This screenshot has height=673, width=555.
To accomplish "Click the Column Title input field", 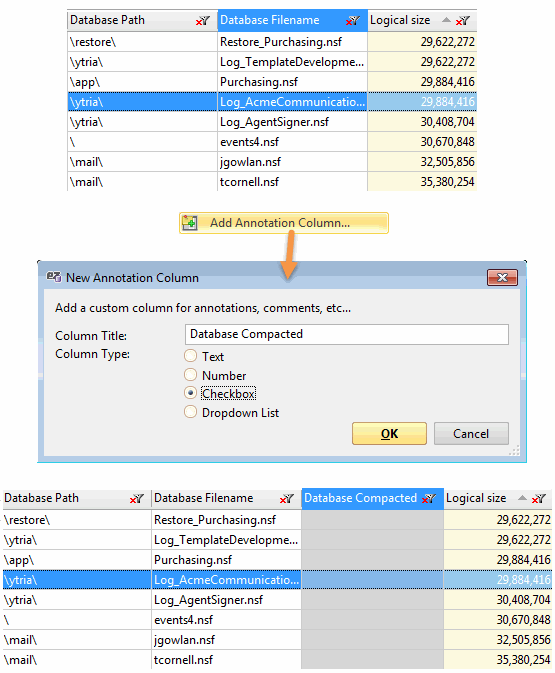I will 347,334.
